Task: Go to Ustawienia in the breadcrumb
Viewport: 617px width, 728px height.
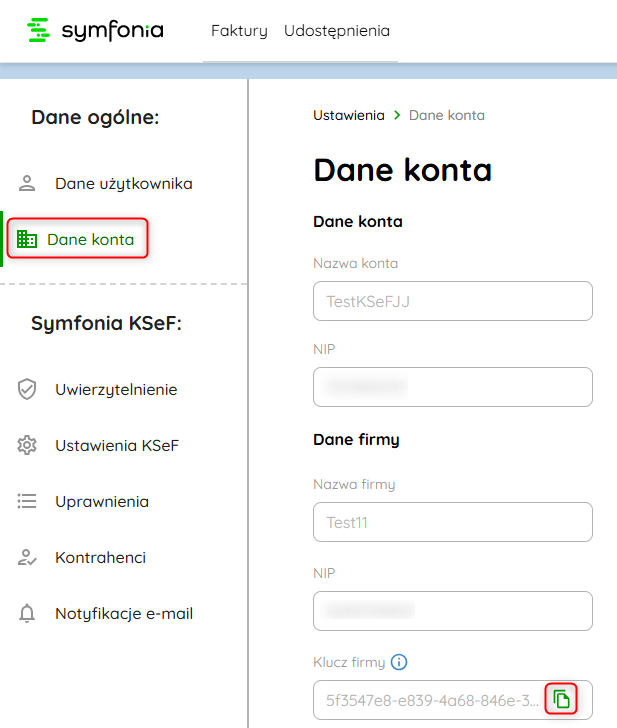Action: [348, 115]
